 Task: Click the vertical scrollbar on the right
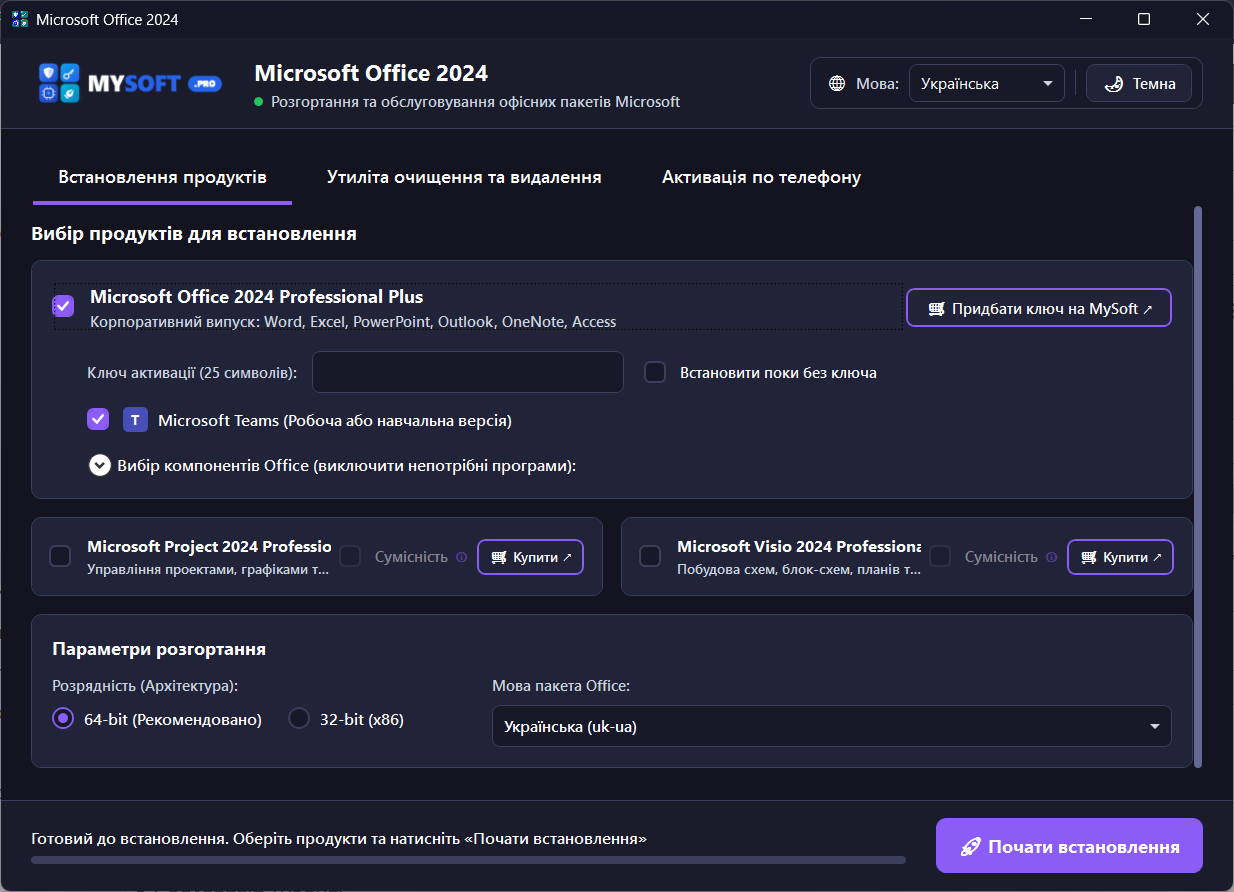point(1198,486)
